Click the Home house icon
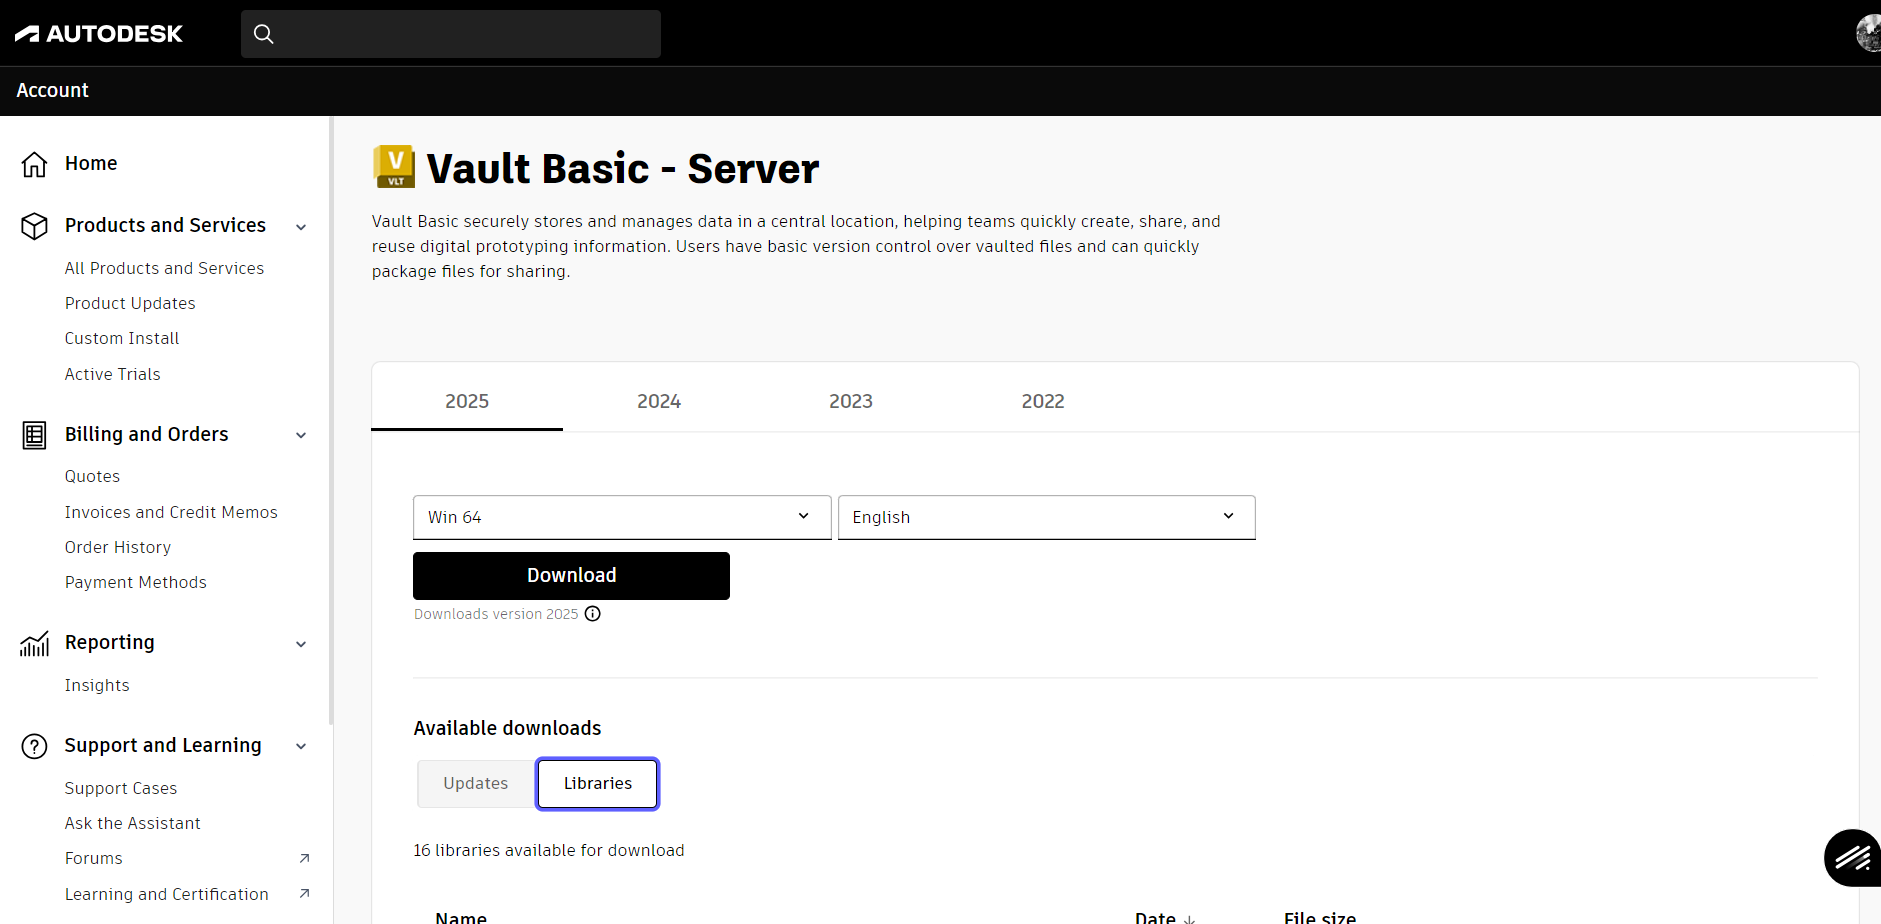The height and width of the screenshot is (924, 1881). click(34, 164)
